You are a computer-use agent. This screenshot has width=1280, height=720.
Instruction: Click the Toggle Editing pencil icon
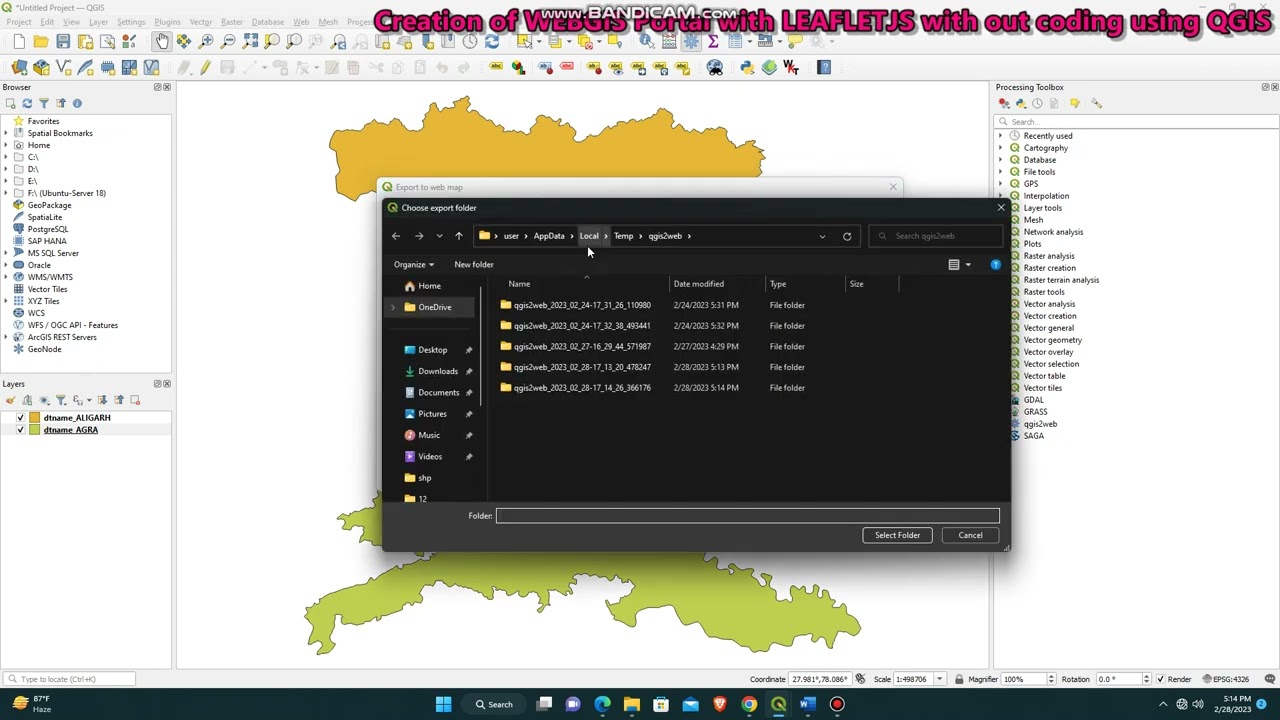point(205,67)
